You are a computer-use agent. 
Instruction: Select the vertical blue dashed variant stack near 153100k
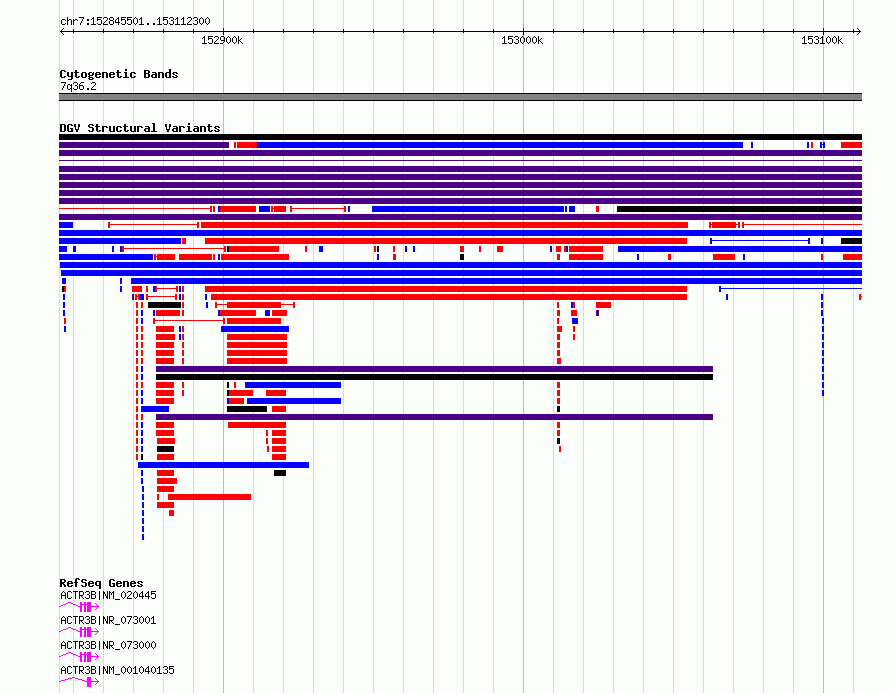pyautogui.click(x=822, y=345)
